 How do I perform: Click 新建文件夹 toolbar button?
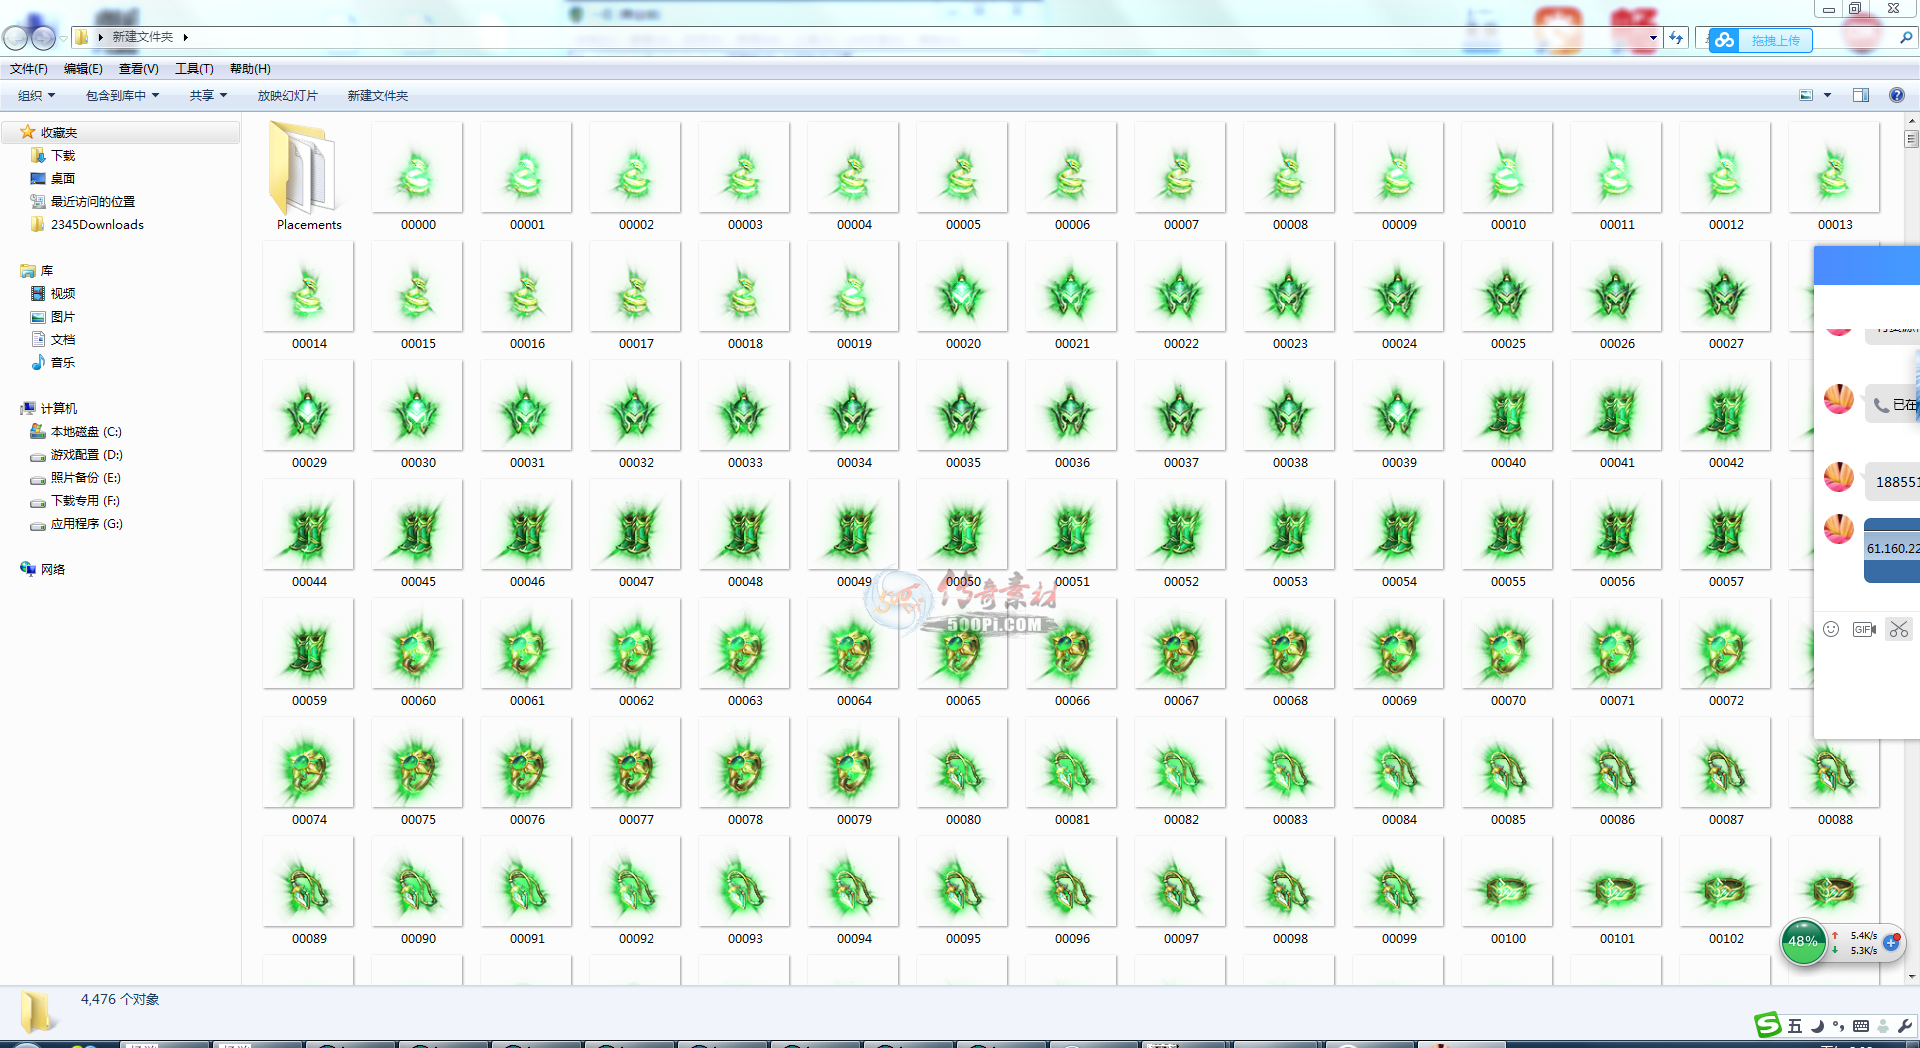tap(377, 95)
